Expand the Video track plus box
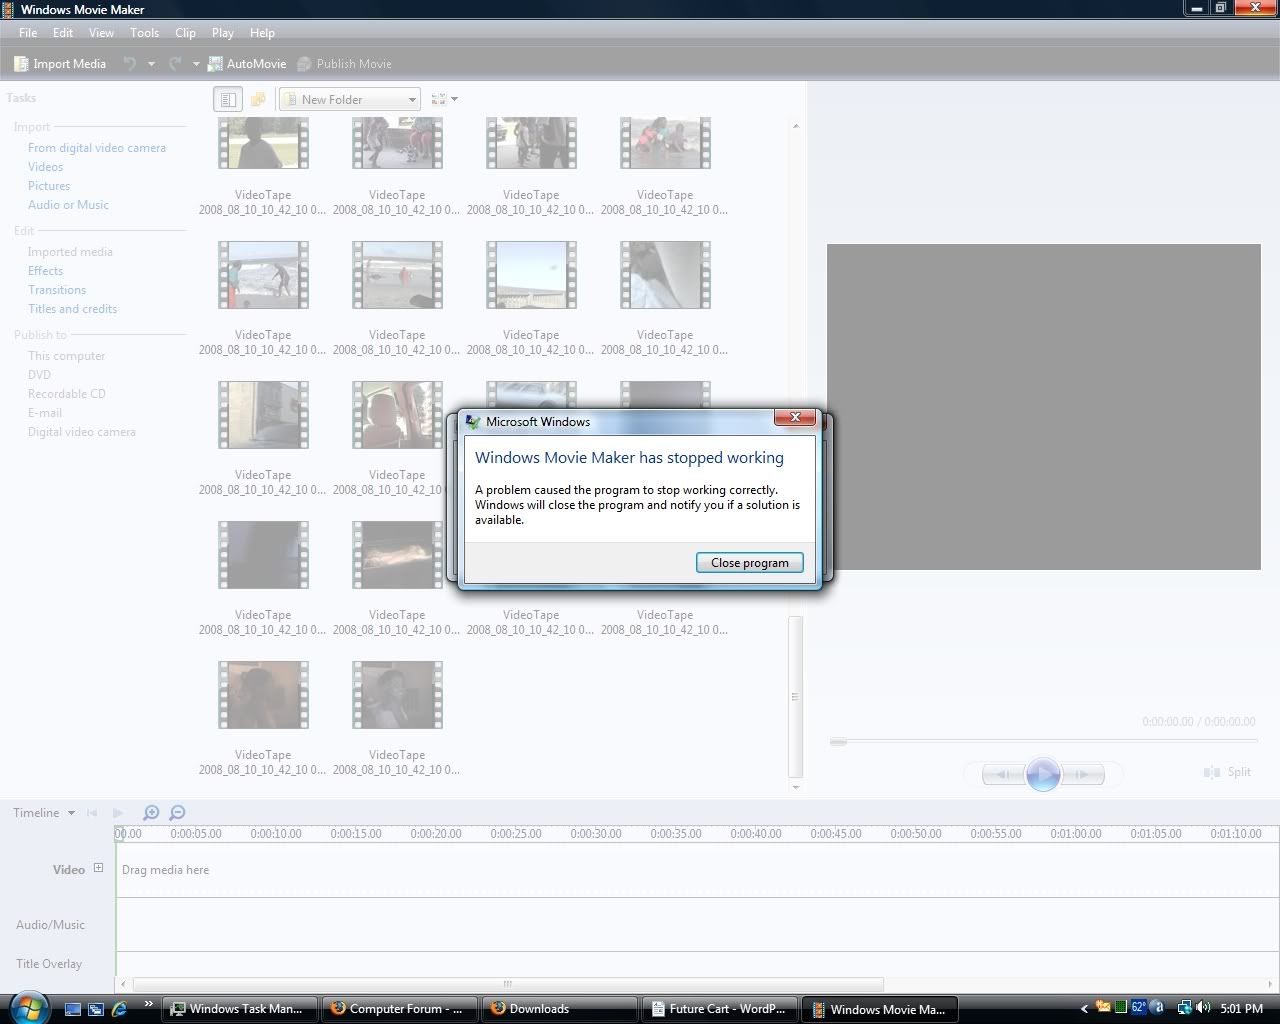This screenshot has width=1280, height=1024. tap(98, 868)
